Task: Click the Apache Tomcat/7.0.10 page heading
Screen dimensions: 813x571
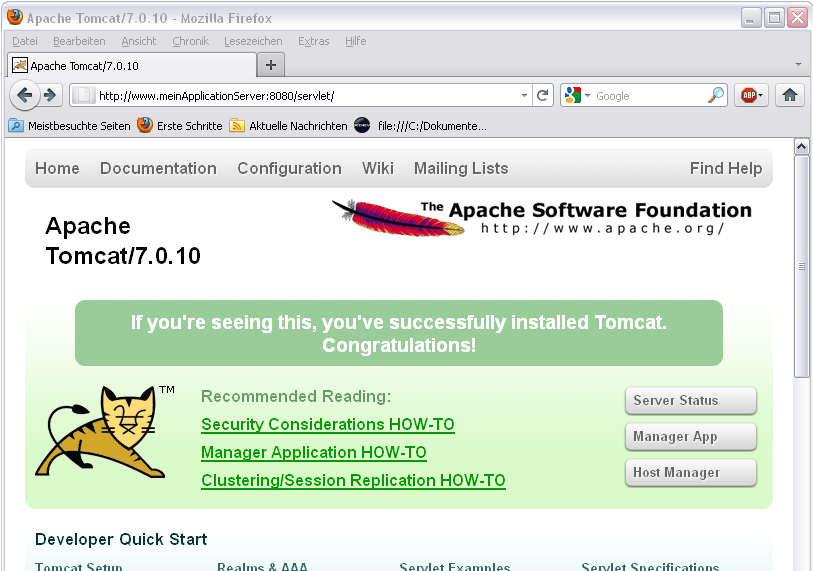Action: click(x=123, y=241)
